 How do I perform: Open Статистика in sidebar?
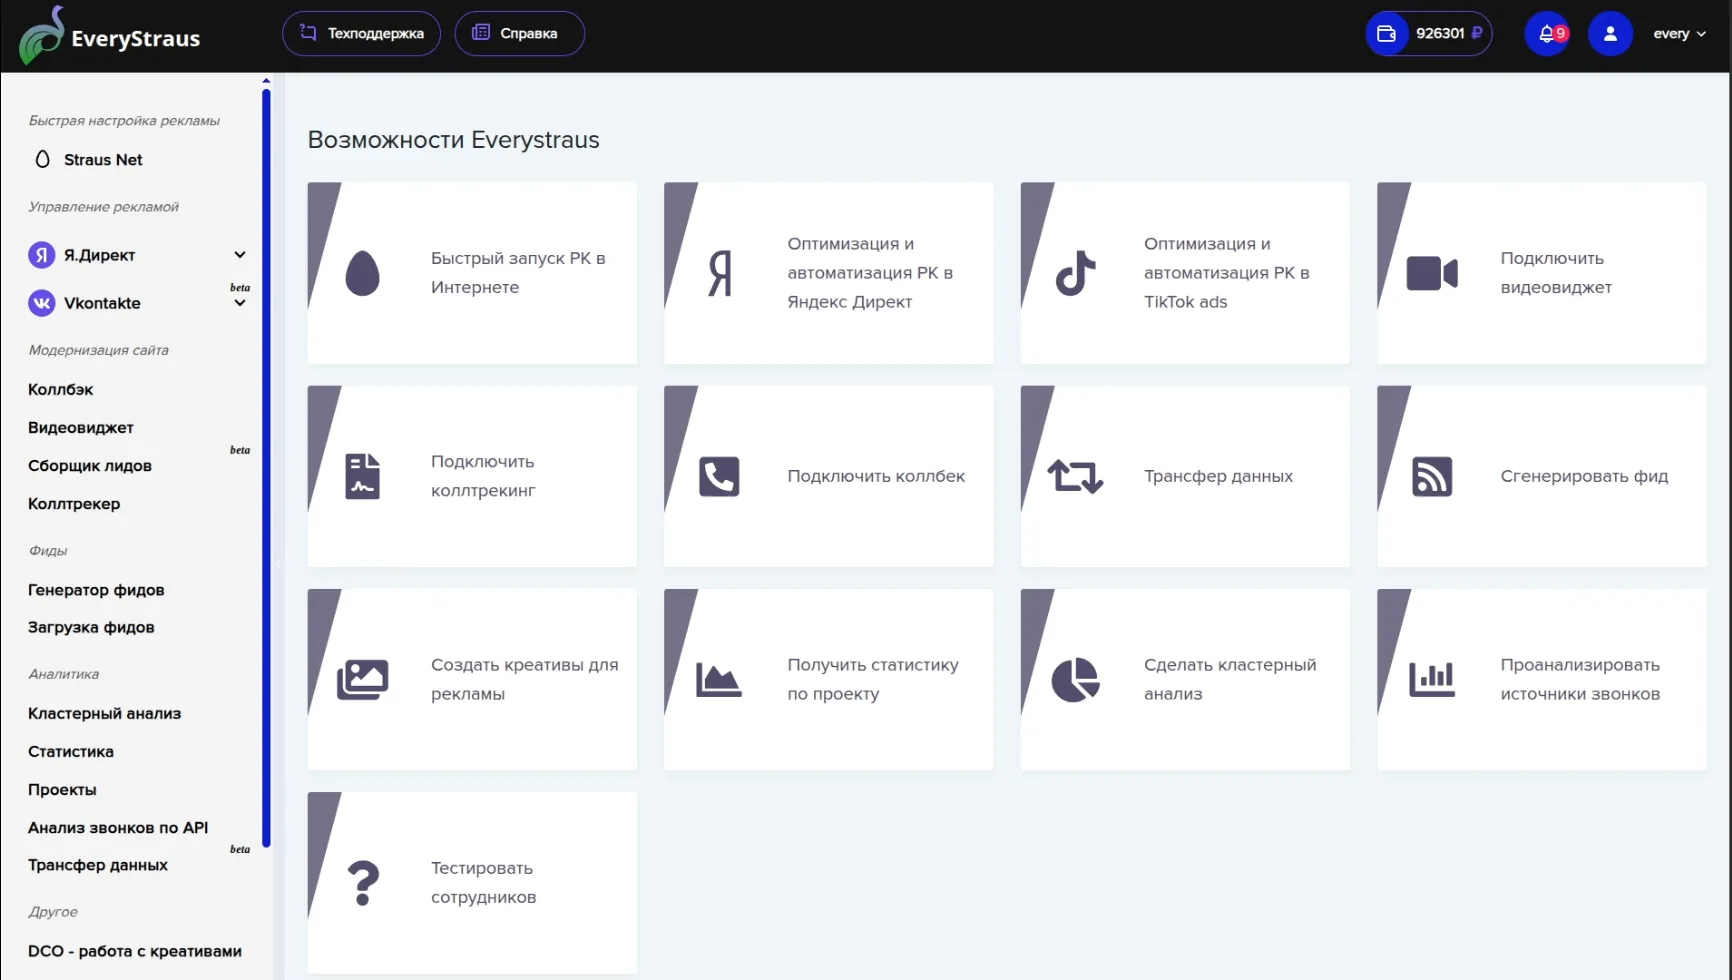coord(71,752)
